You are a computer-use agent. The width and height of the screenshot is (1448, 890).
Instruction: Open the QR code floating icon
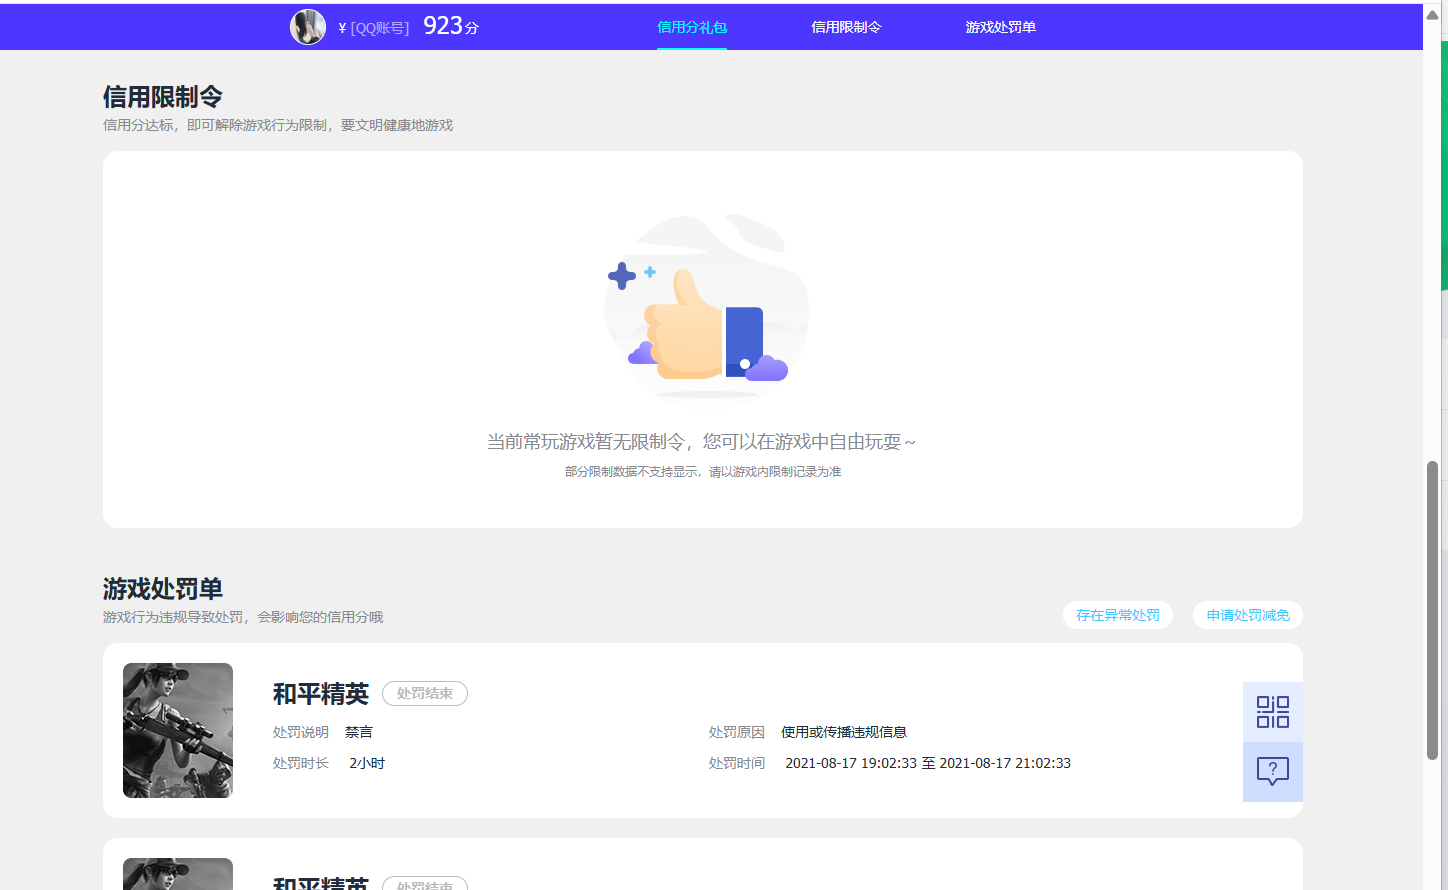coord(1272,712)
